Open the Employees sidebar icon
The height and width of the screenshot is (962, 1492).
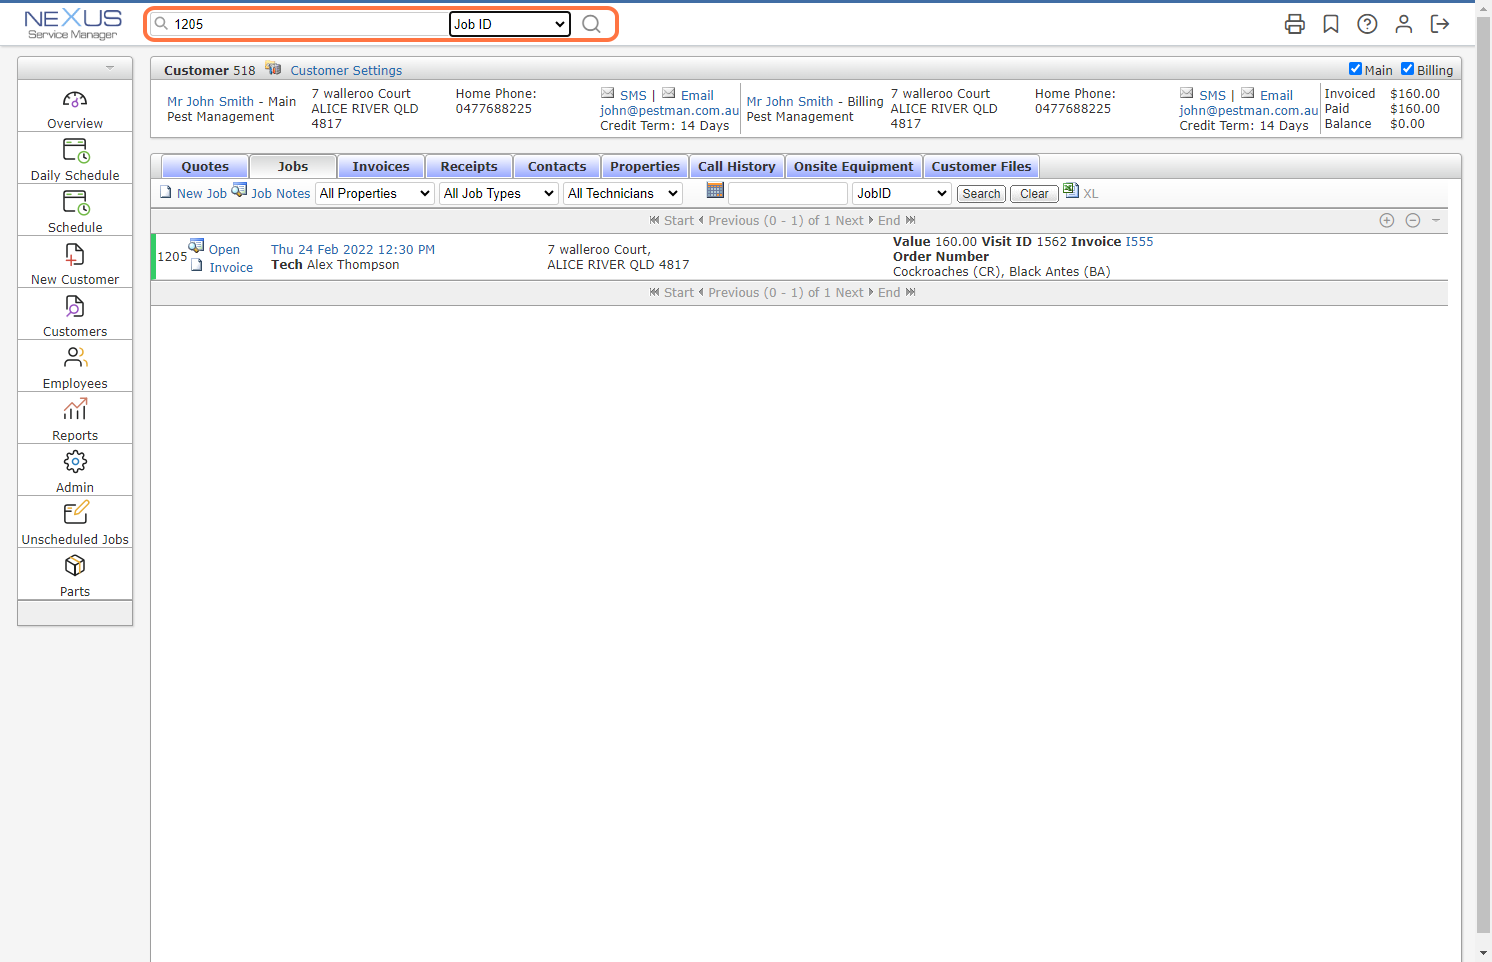tap(75, 358)
